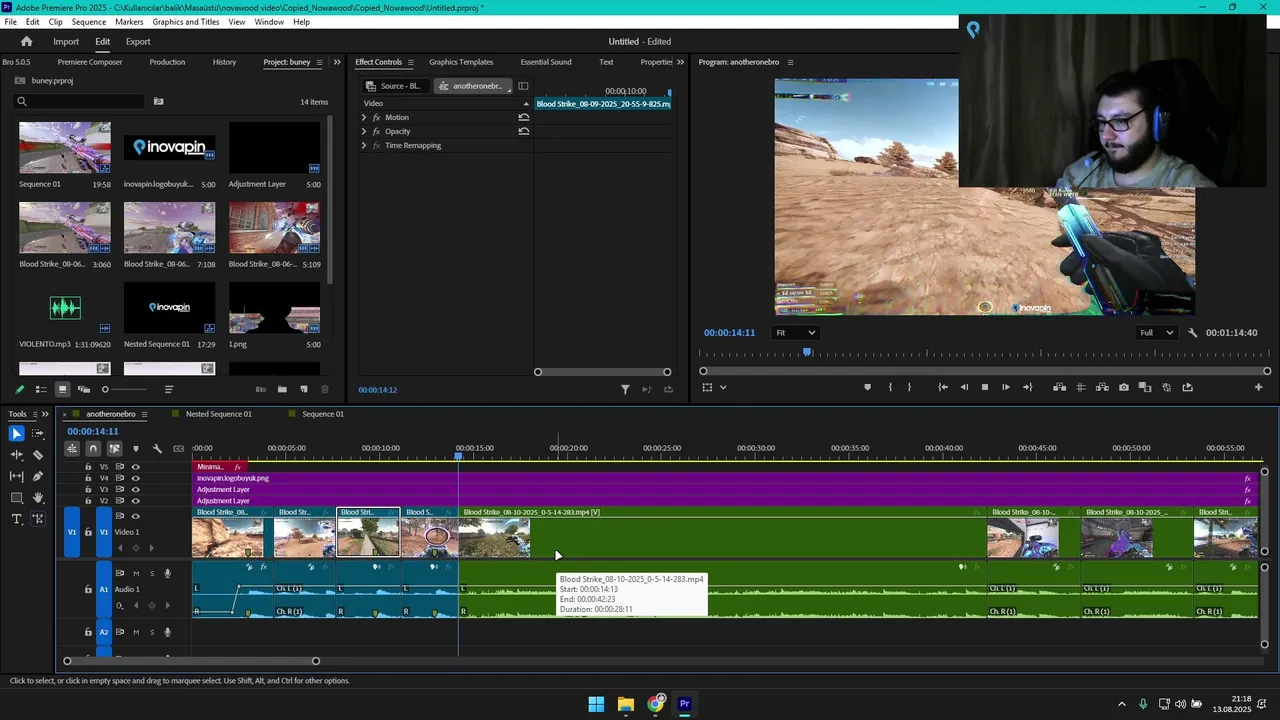1280x720 pixels.
Task: Reset the Motion effect
Action: click(523, 117)
